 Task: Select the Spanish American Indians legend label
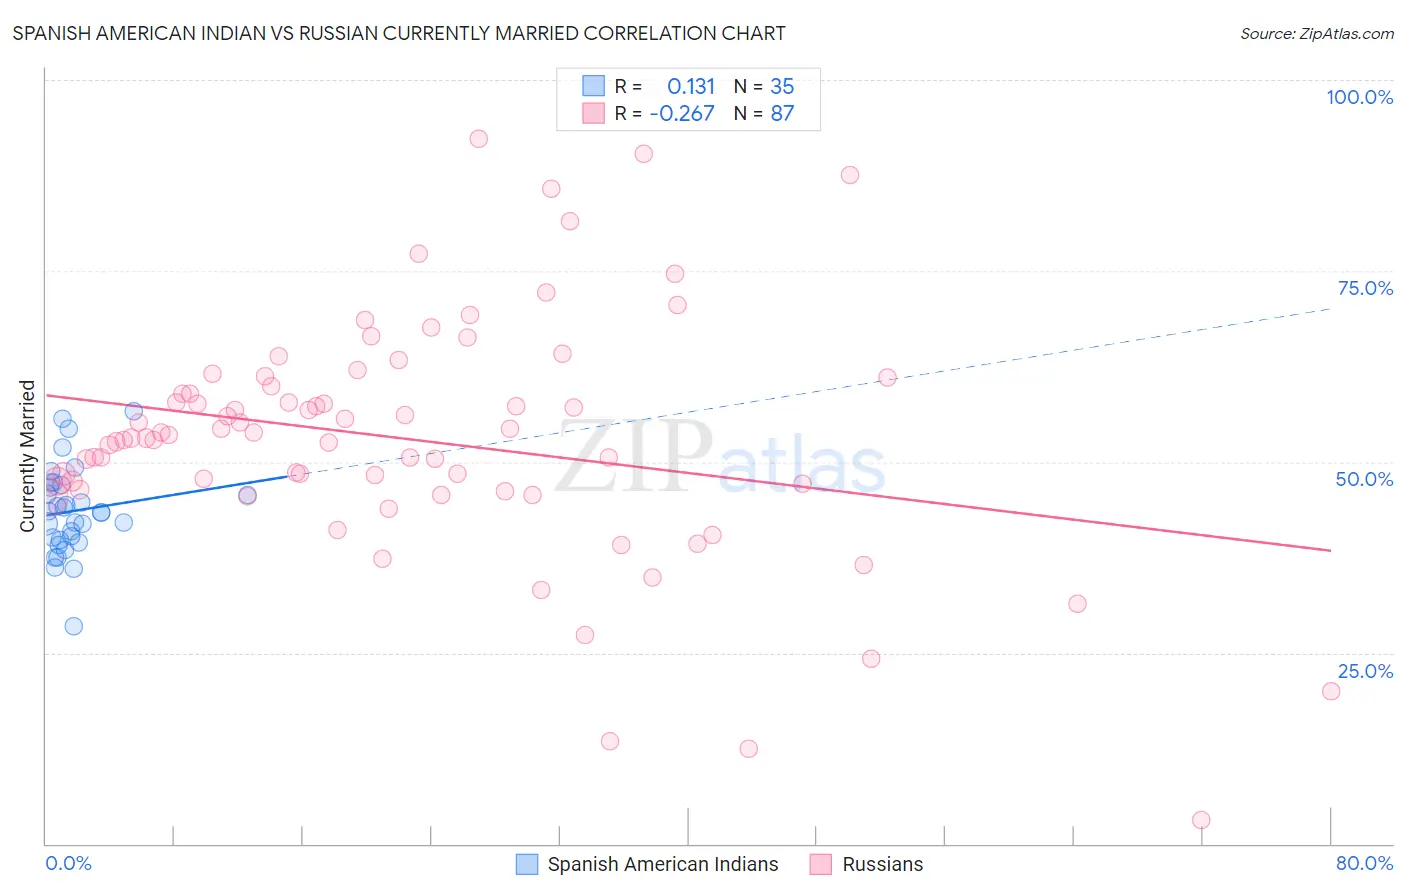(663, 864)
